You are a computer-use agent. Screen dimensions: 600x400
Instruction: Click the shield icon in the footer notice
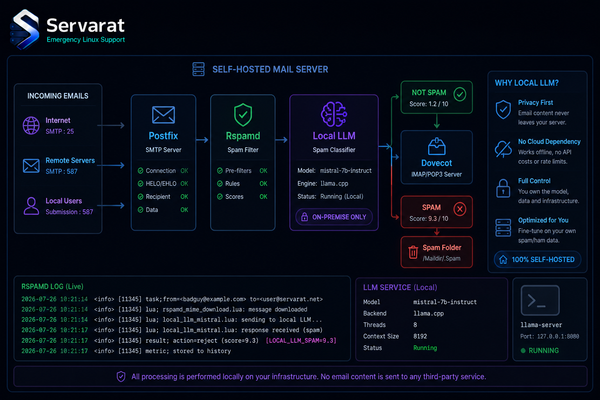tap(121, 377)
